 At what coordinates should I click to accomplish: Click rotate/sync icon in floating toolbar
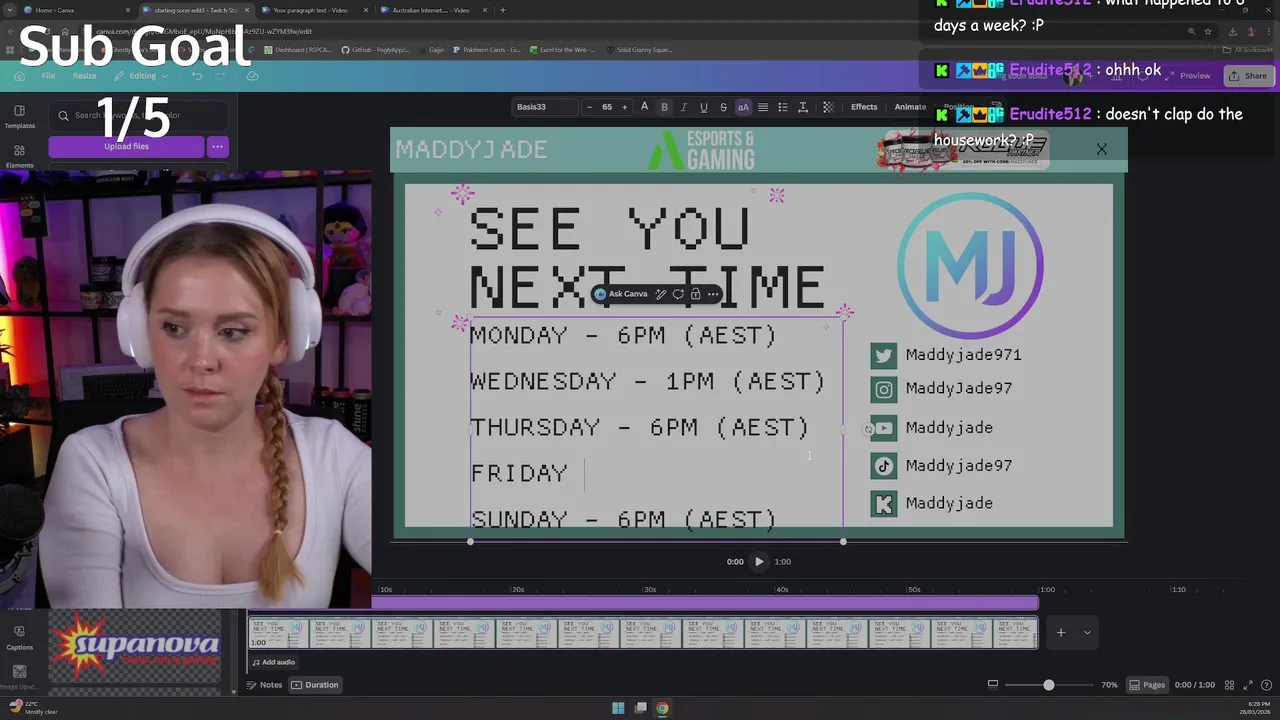678,294
